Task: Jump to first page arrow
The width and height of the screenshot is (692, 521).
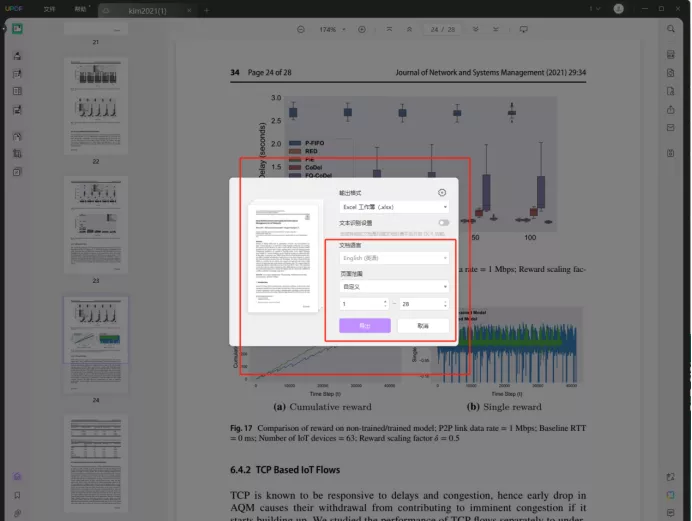Action: [x=389, y=30]
